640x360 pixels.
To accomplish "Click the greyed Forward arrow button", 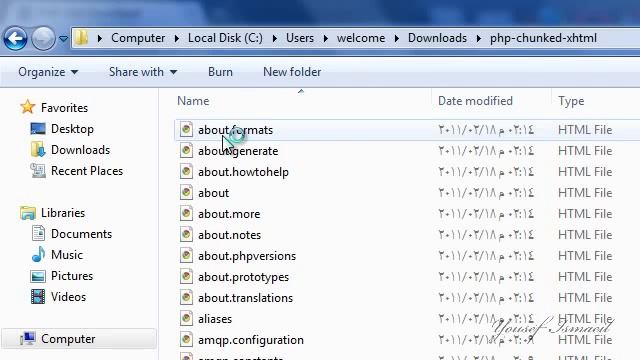I will [43, 39].
